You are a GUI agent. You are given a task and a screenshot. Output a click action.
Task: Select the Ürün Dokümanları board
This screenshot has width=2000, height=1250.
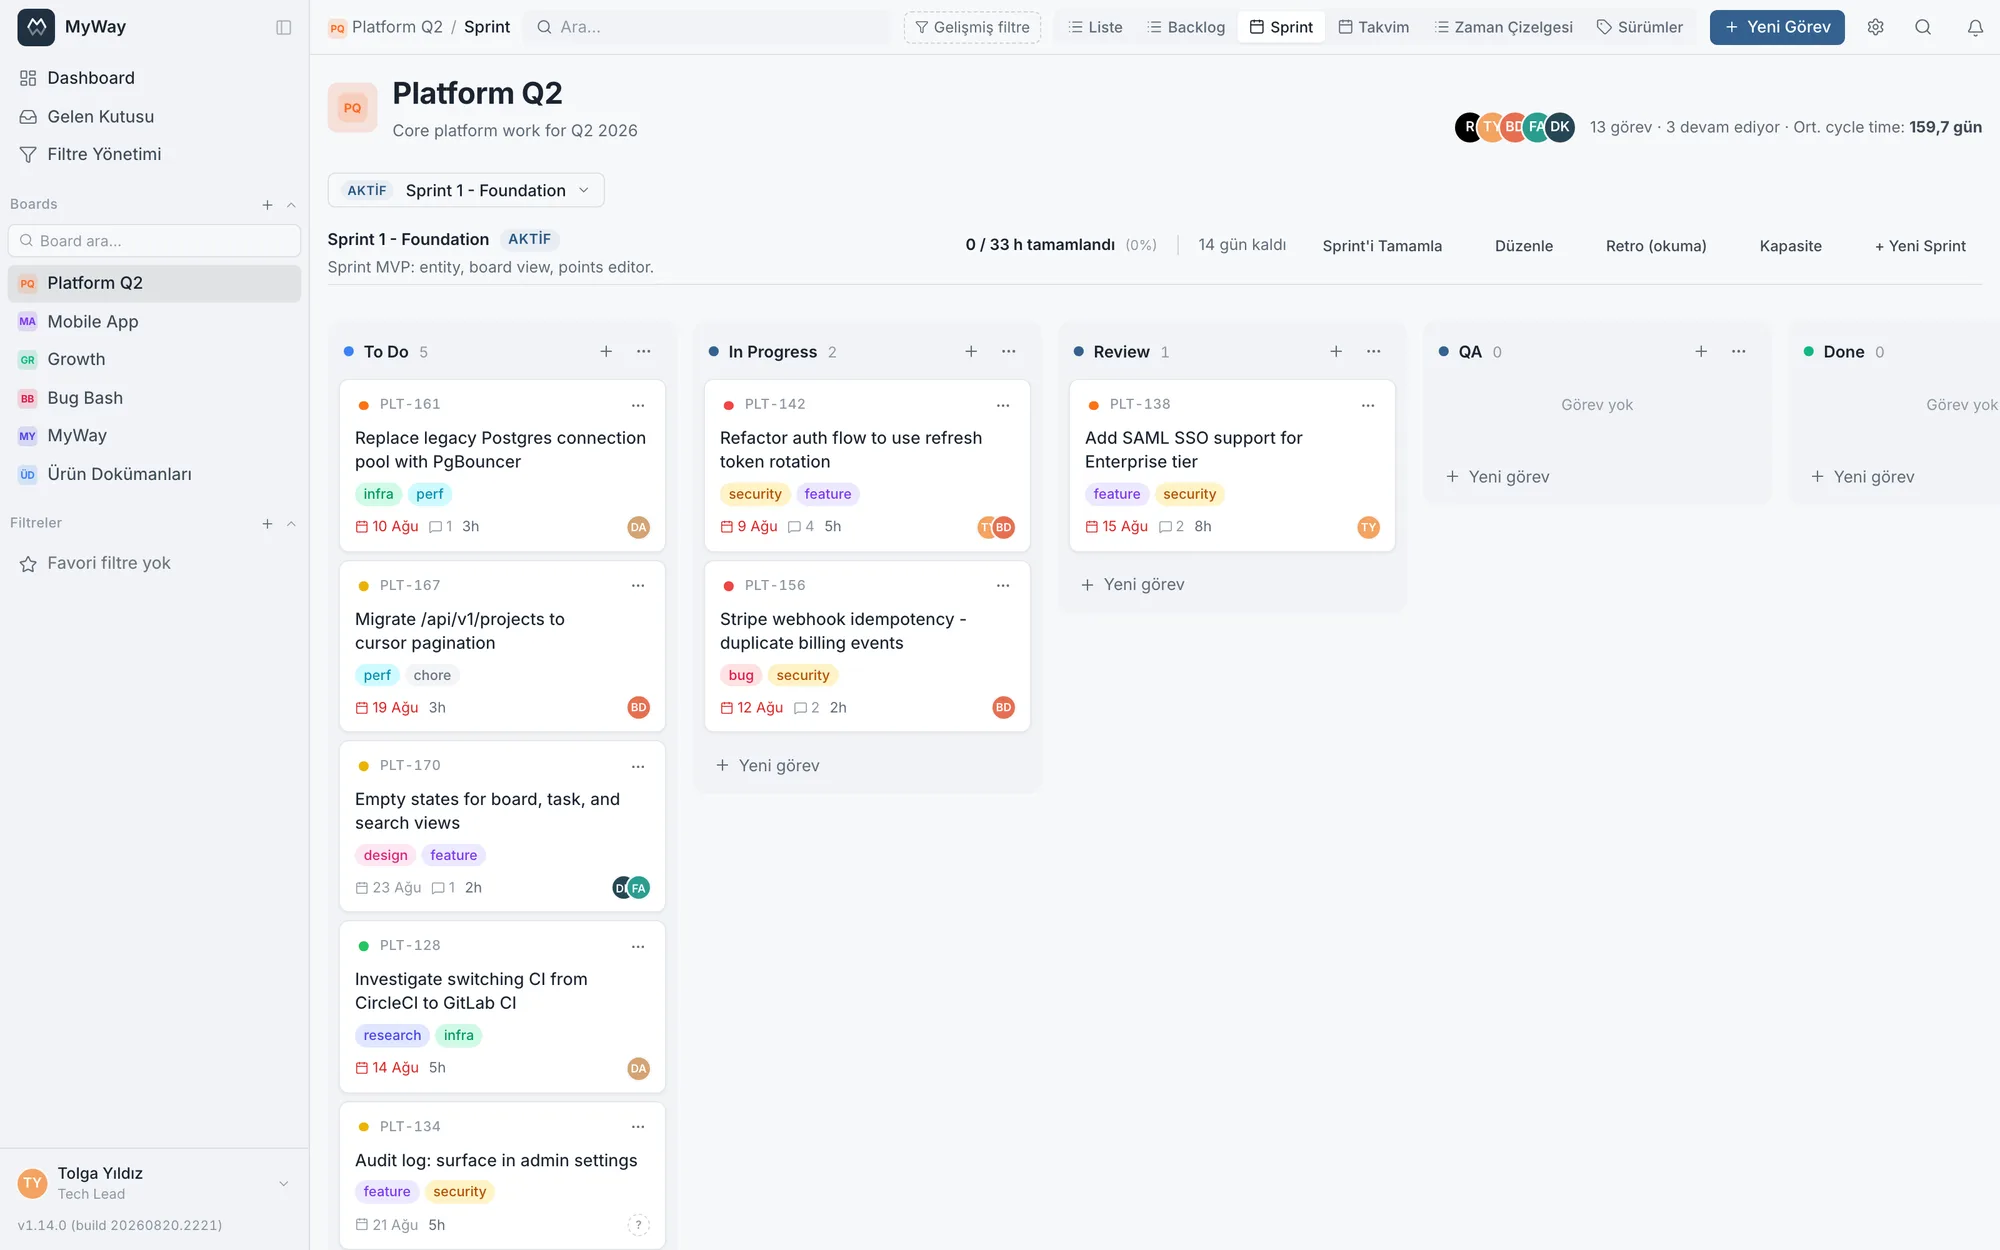point(154,474)
